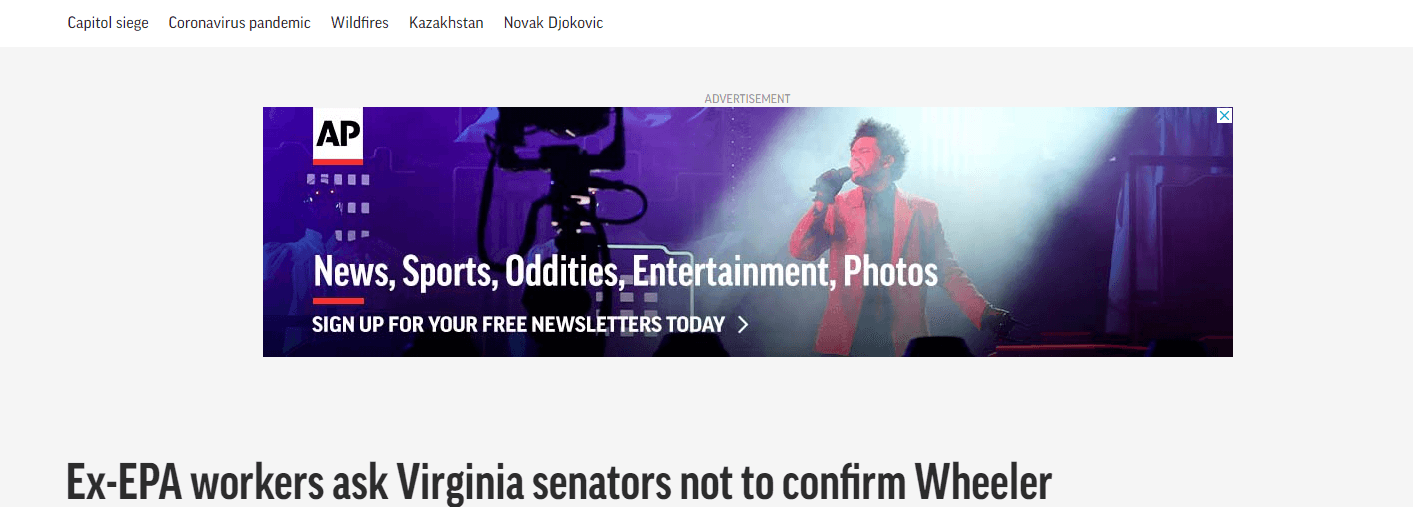Click the arrow after NEWSLETTERS TODAY
The width and height of the screenshot is (1413, 507).
[743, 324]
